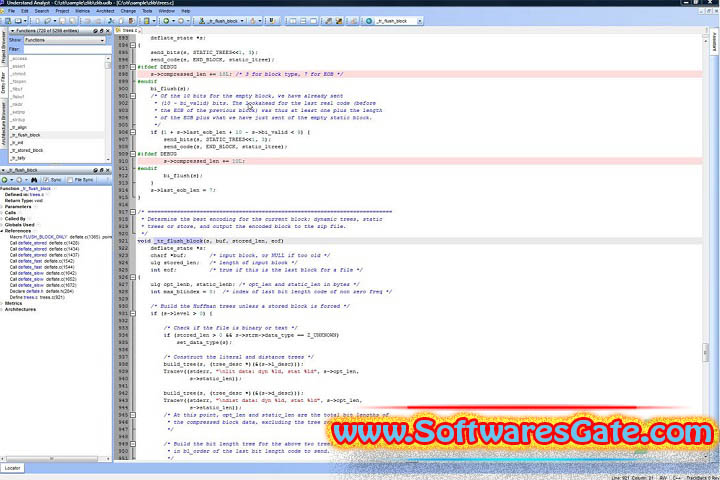
Task: Click the Filter input field
Action: [67, 49]
